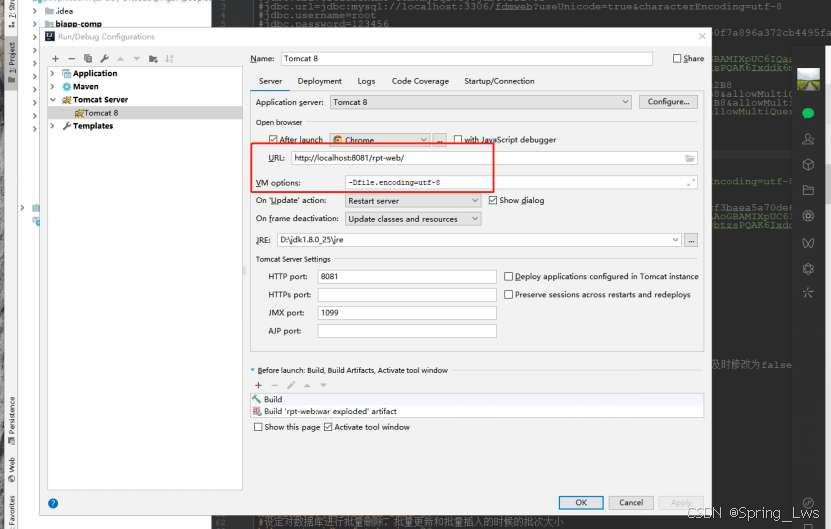Toggle Share checkbox

point(677,58)
